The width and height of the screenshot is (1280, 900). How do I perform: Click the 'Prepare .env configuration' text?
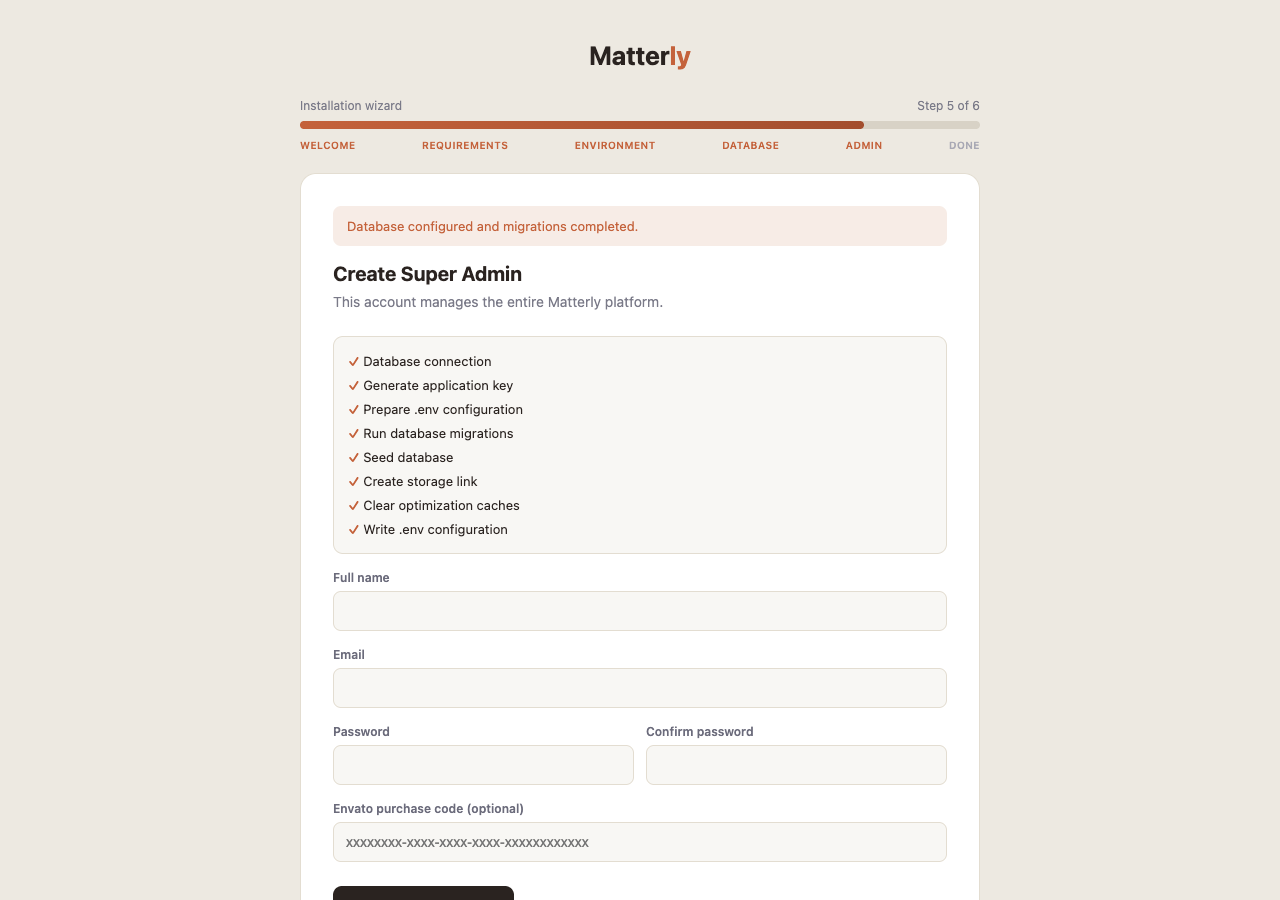(443, 410)
